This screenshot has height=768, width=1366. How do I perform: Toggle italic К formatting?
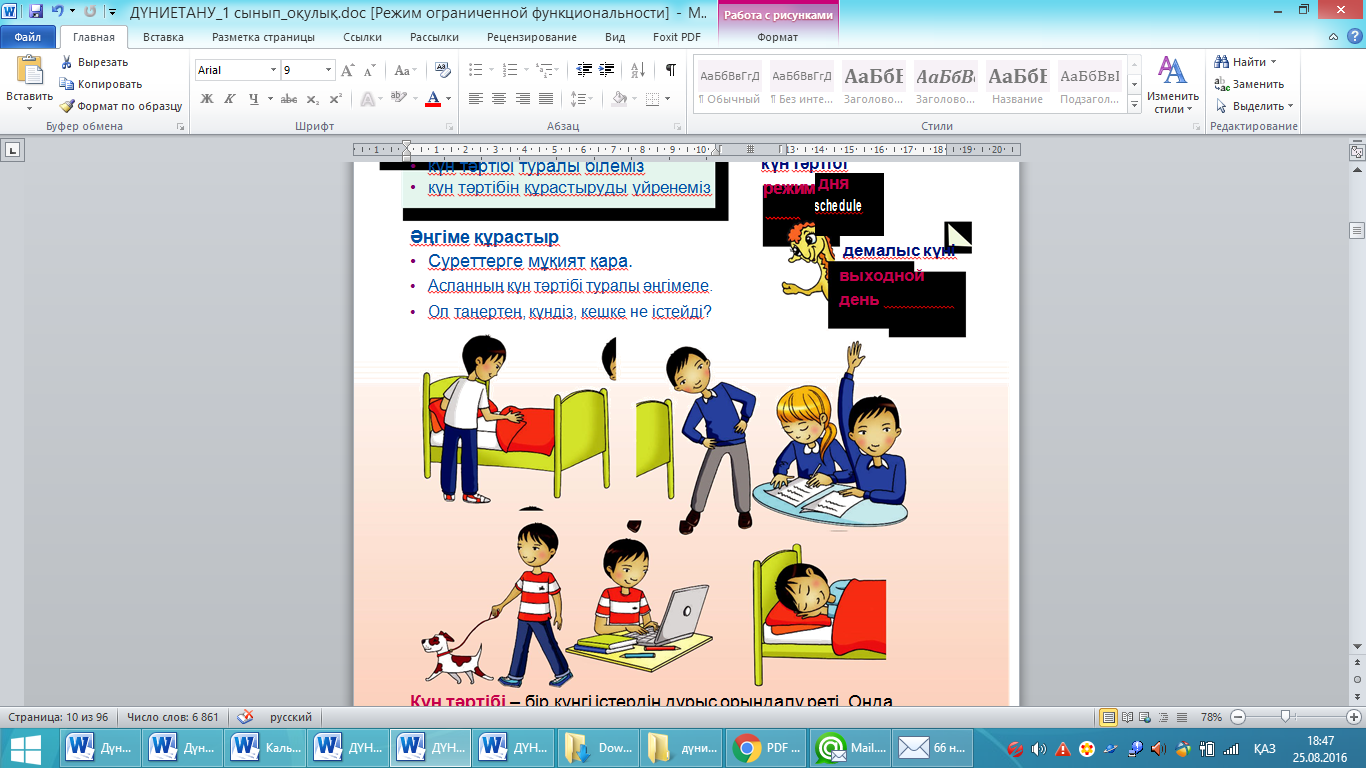pos(229,99)
